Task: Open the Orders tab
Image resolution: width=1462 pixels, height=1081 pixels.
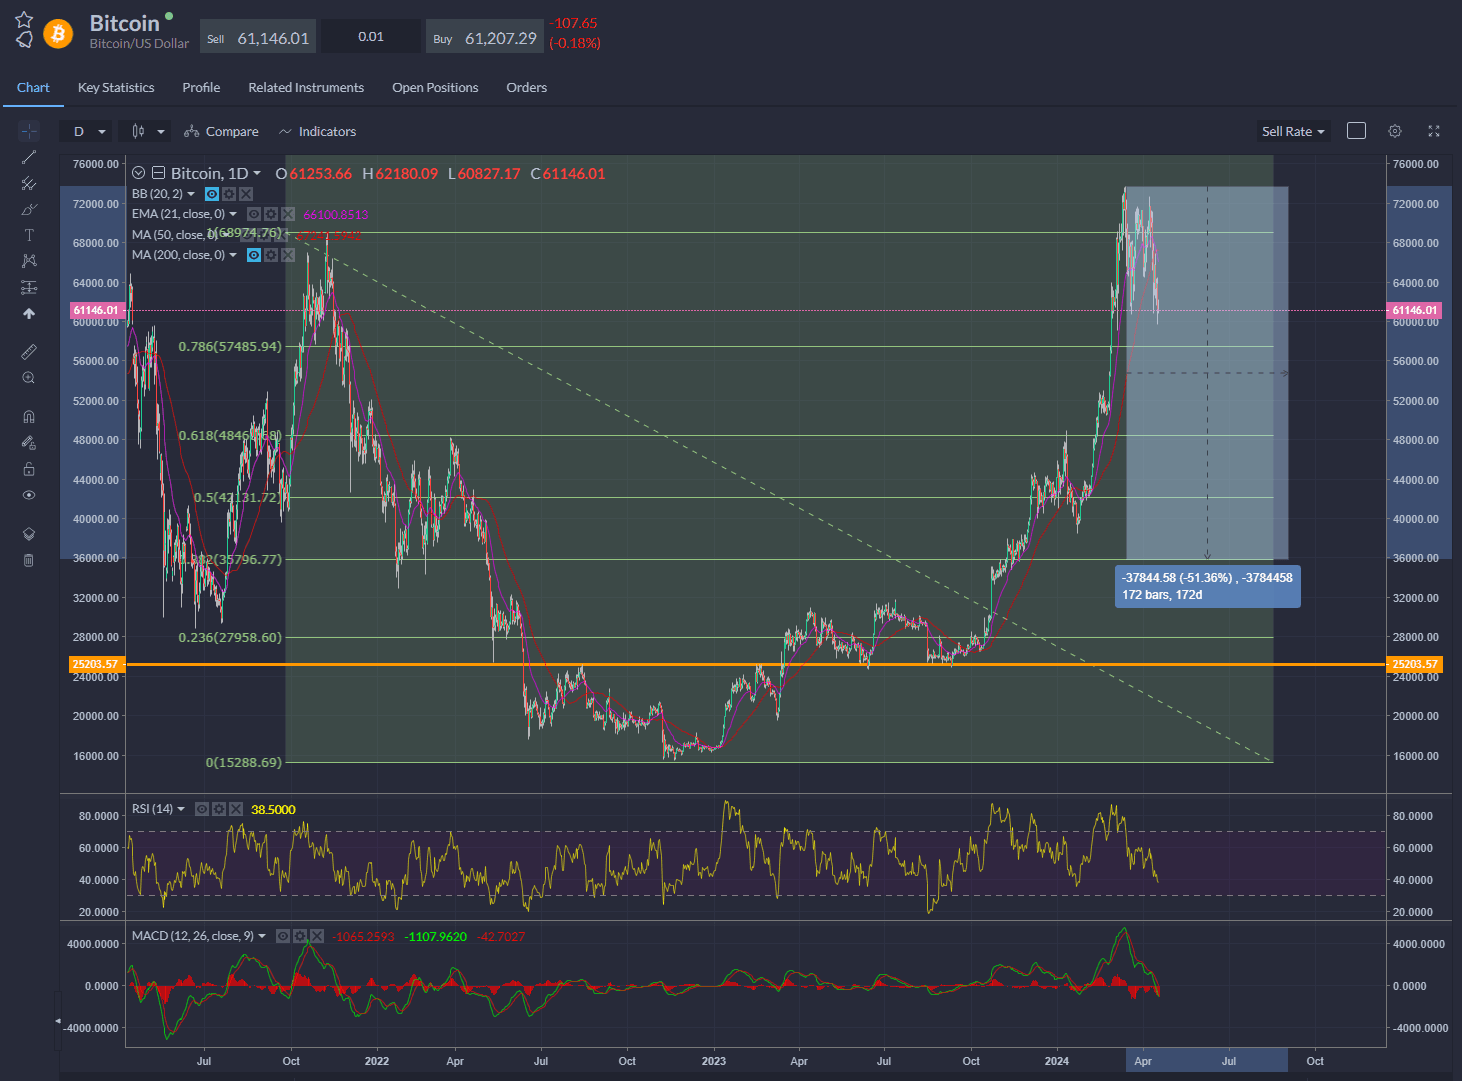Action: (x=526, y=88)
